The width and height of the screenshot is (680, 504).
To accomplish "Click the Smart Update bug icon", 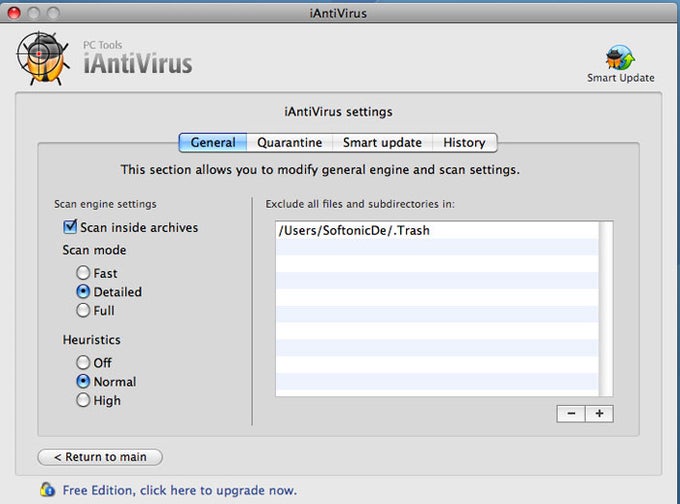I will coord(620,58).
